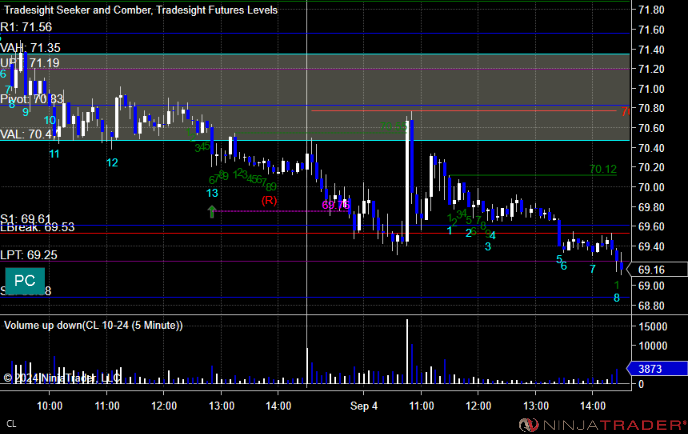
Task: Select 69.40 on the price axis
Action: click(652, 246)
